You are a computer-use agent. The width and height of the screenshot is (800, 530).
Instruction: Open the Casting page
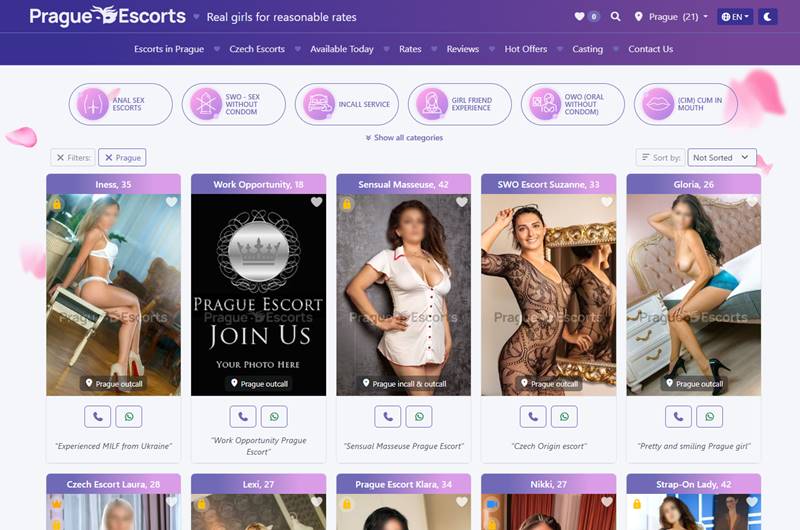point(587,49)
